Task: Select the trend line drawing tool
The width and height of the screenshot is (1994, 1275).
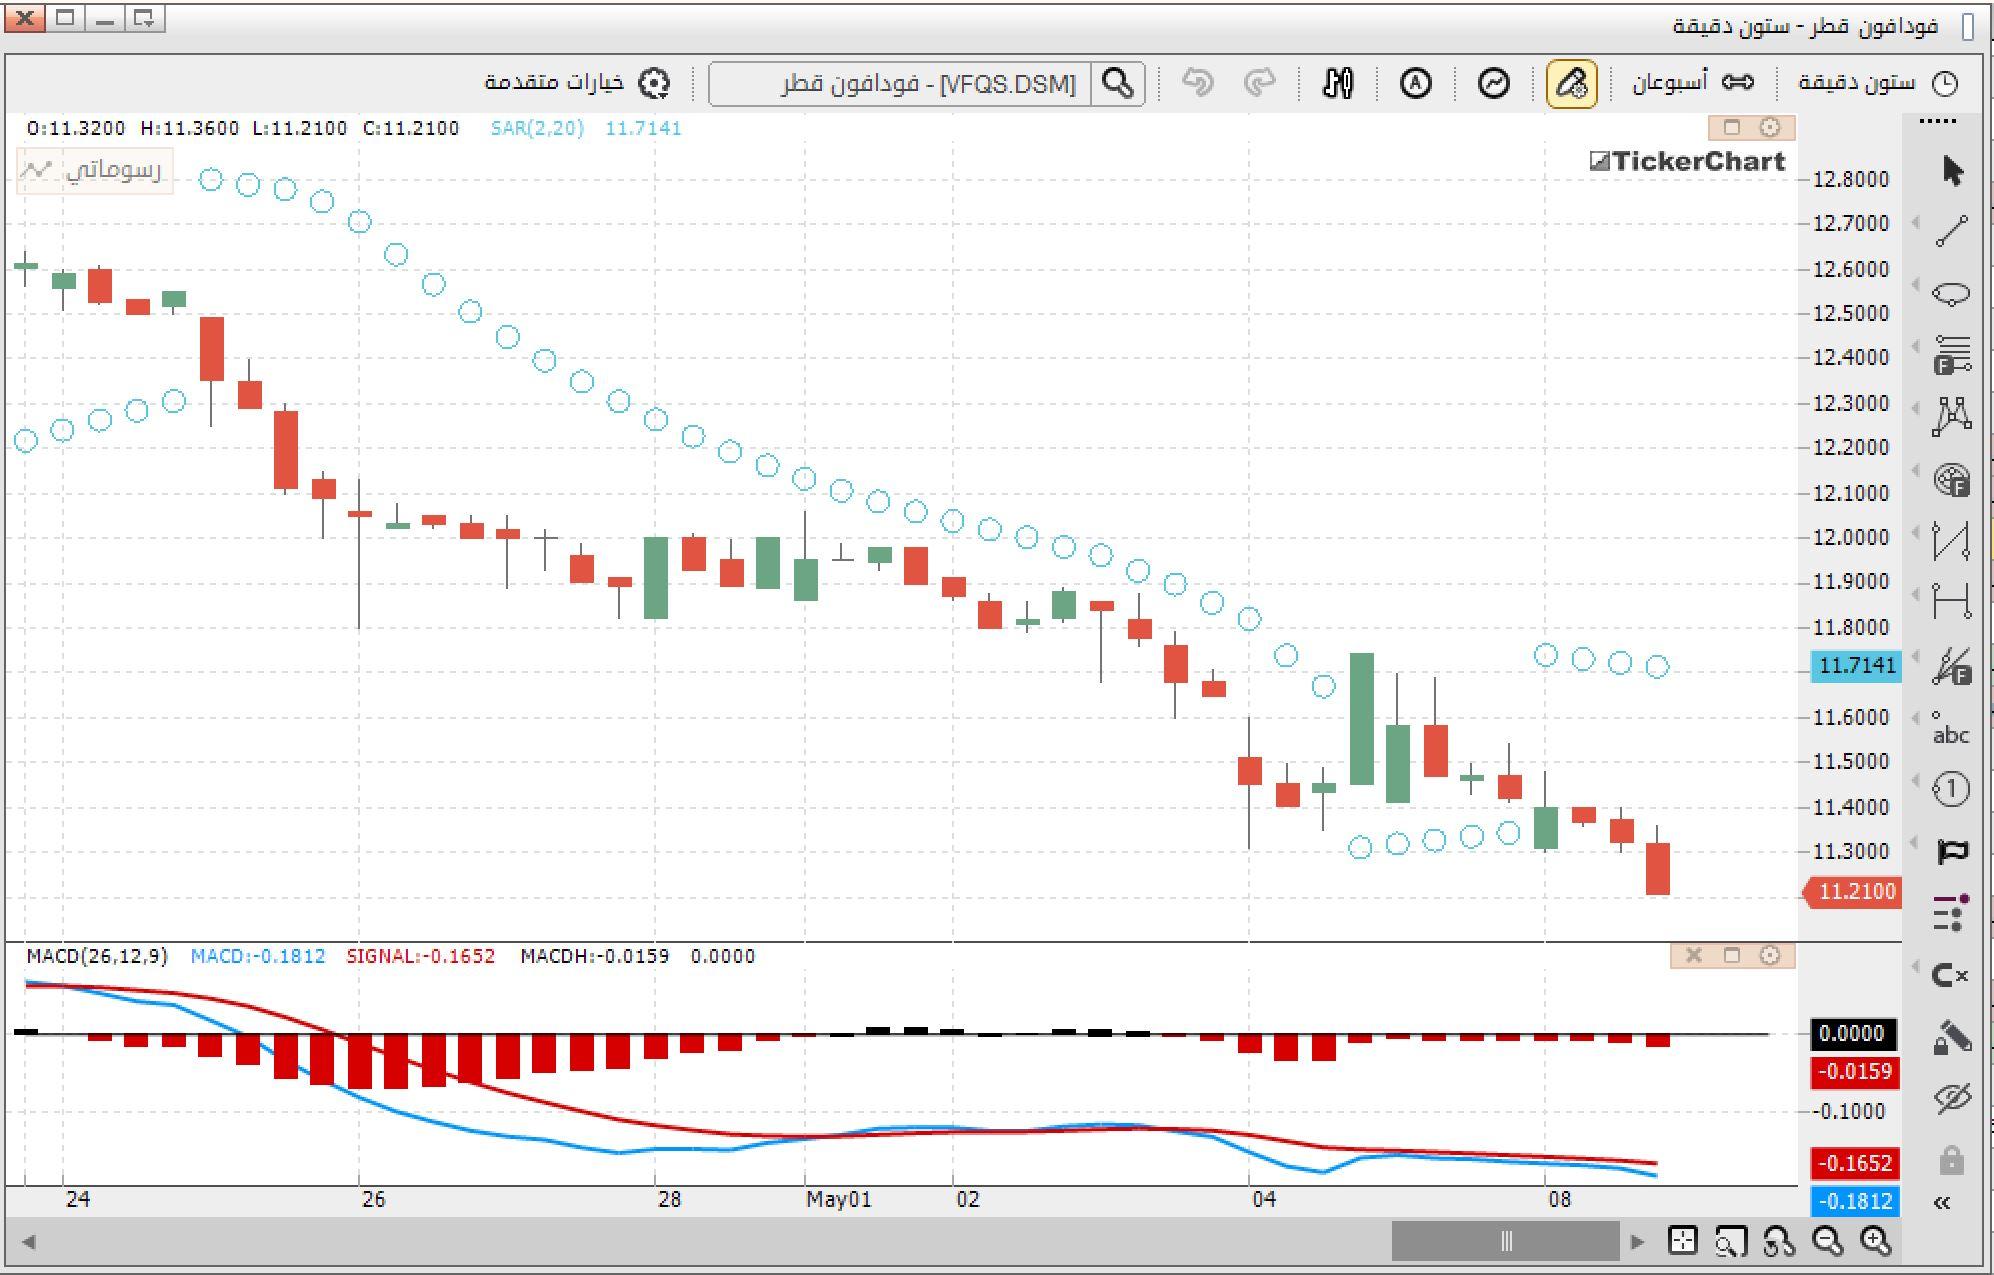Action: coord(1951,231)
